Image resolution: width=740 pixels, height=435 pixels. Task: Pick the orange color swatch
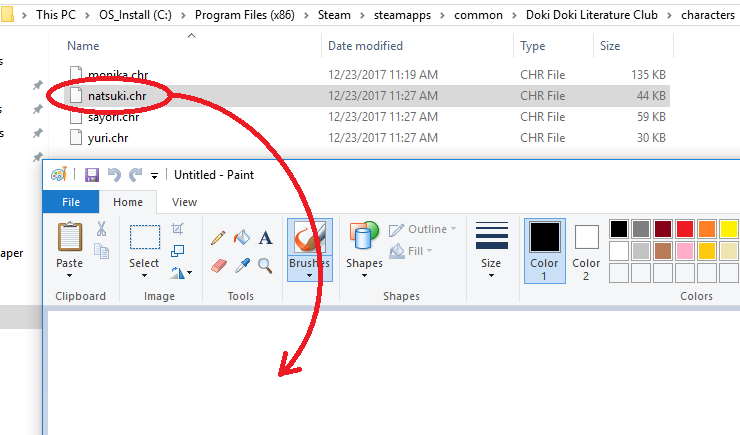tap(707, 229)
